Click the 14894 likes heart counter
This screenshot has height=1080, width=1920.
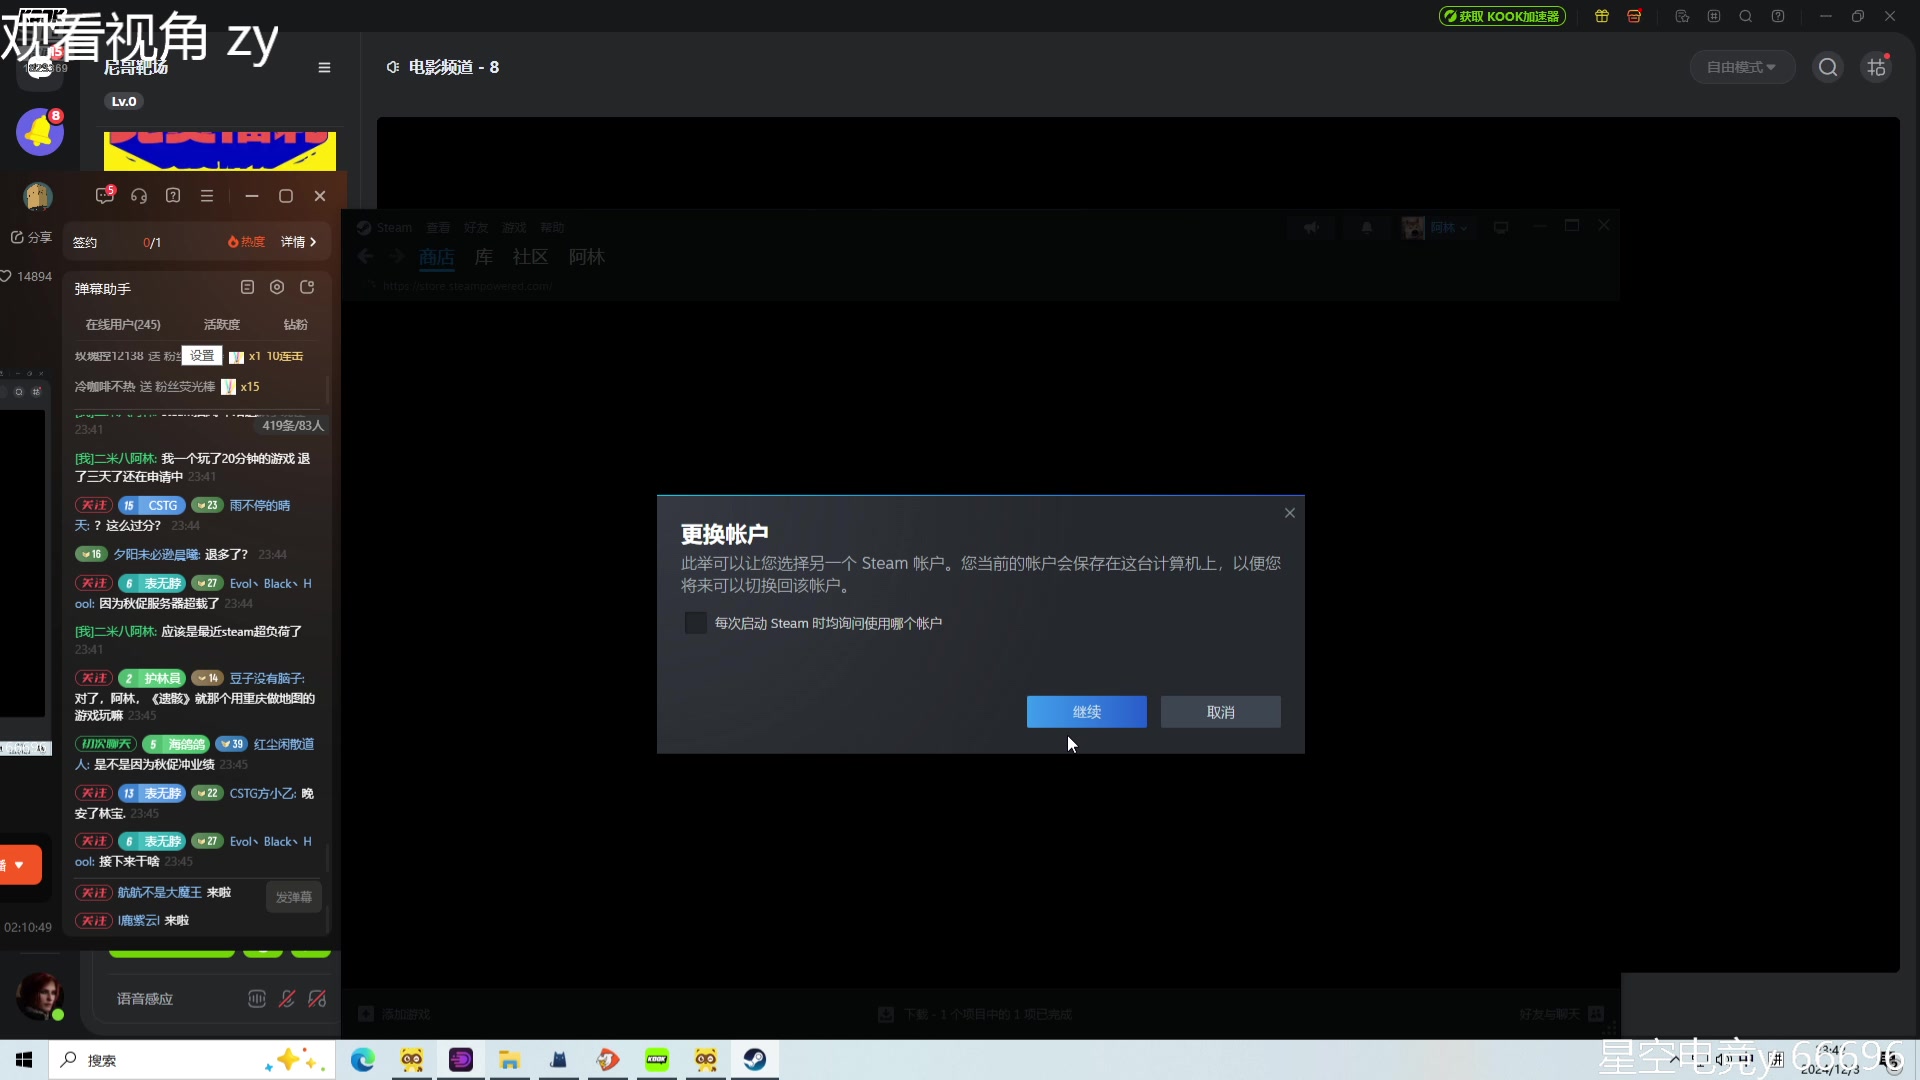tap(26, 276)
